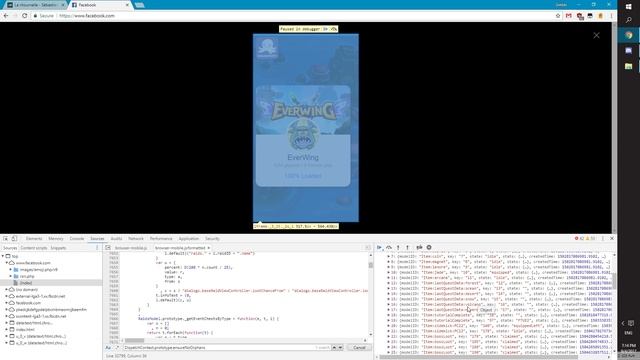Switch to the Console tab
Screen dimensions: 640x360
(x=77, y=238)
